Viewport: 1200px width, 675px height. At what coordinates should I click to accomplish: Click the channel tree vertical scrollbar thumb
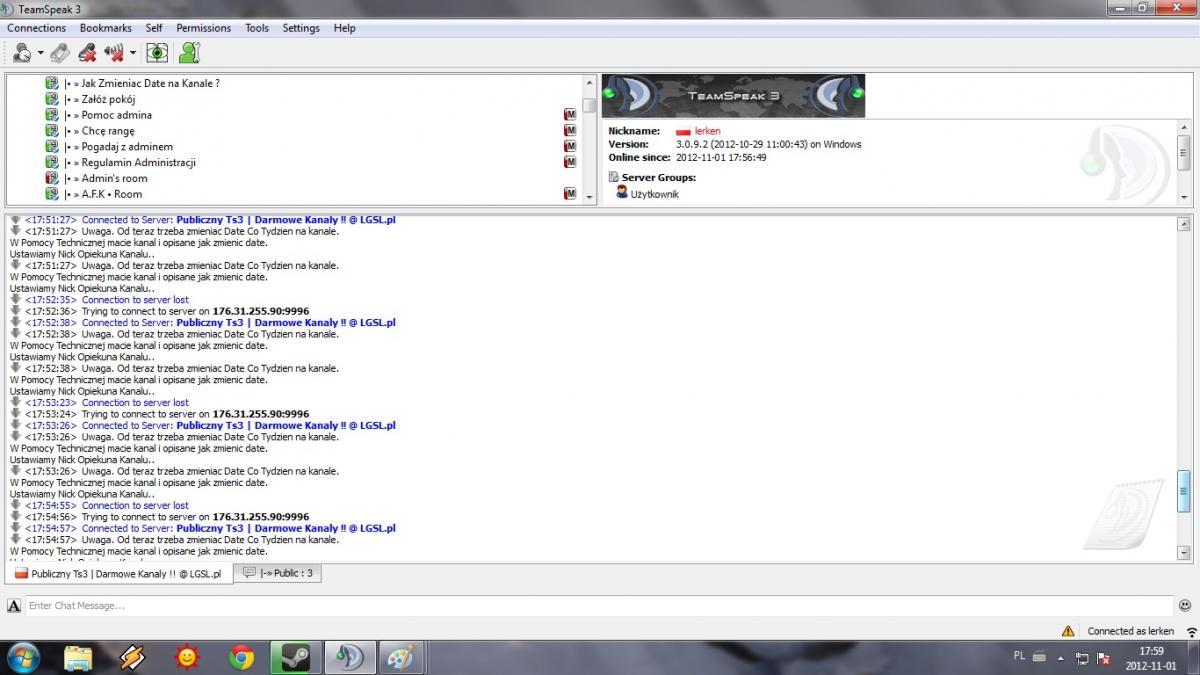590,105
